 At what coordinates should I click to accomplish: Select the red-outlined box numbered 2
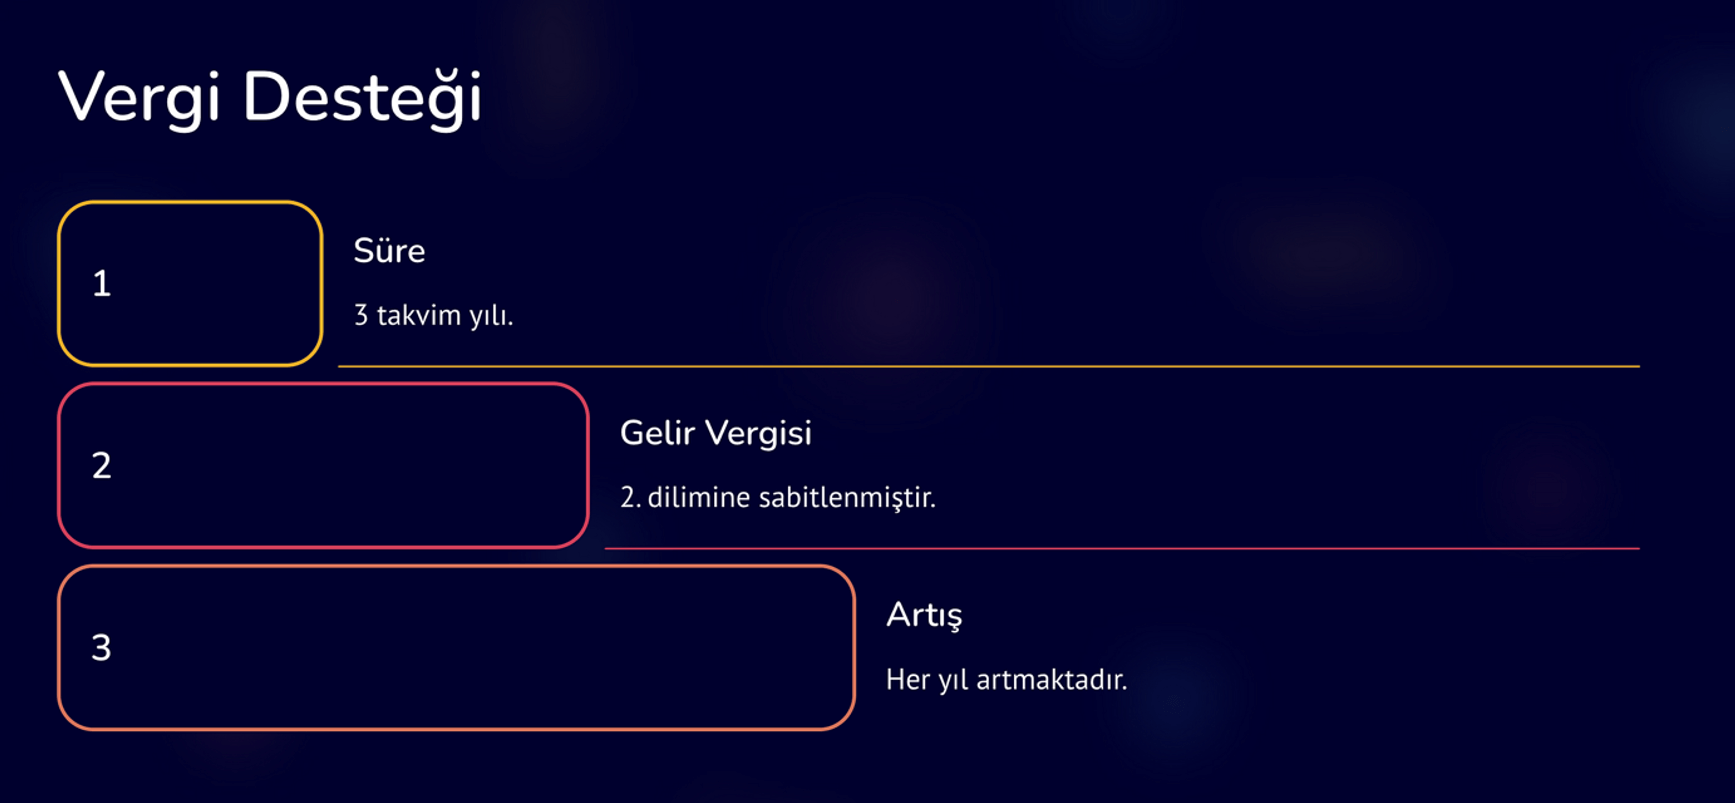pos(323,466)
